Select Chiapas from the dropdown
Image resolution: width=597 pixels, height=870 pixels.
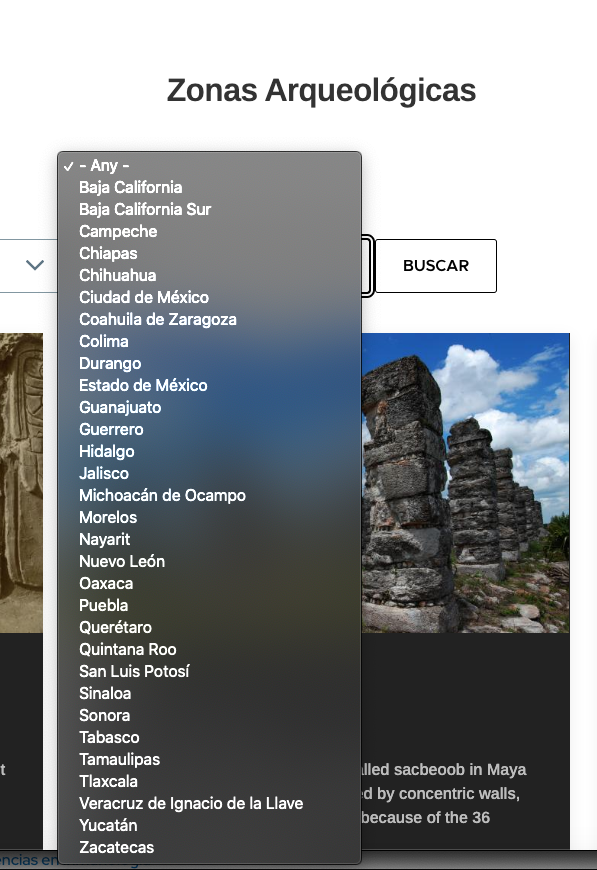click(x=210, y=254)
